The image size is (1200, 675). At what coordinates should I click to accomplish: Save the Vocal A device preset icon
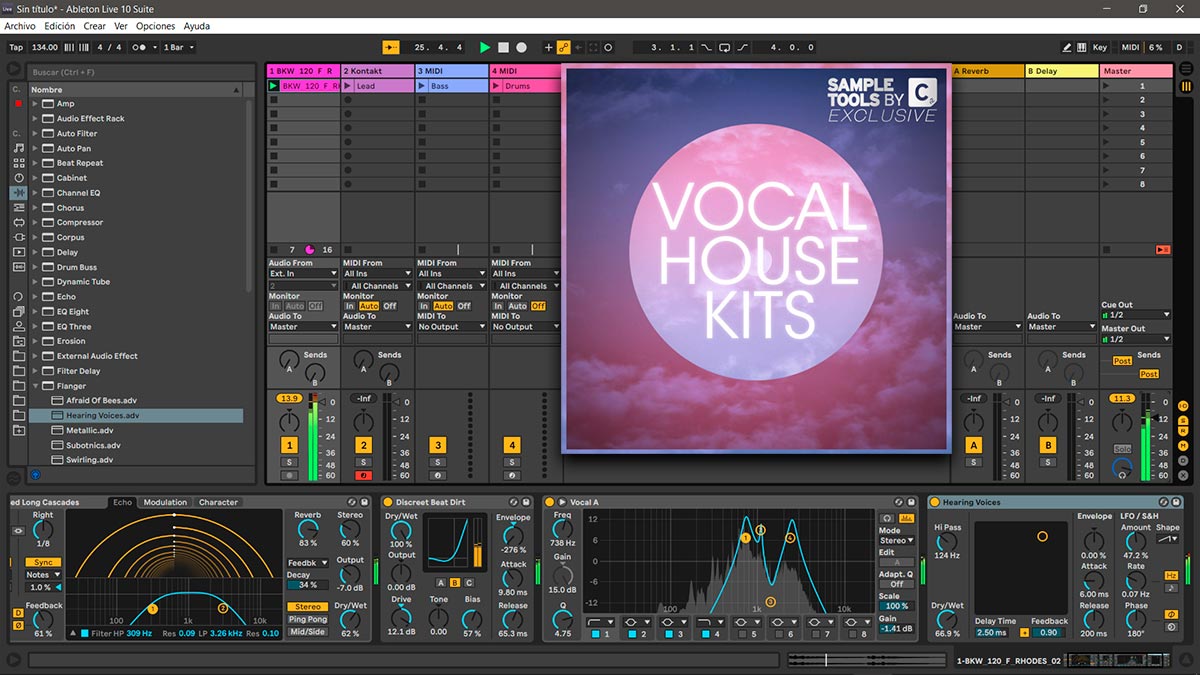pyautogui.click(x=912, y=502)
